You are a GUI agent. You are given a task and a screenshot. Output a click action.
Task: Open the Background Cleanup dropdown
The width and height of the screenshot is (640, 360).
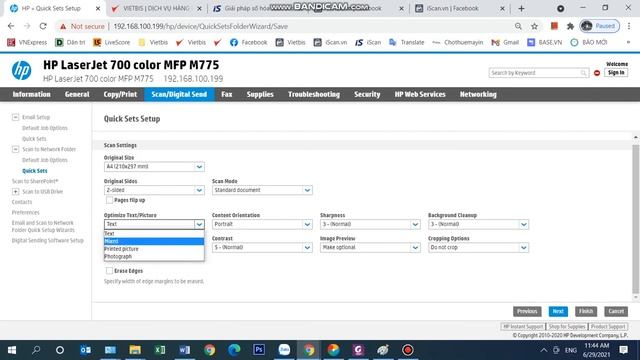(x=478, y=224)
